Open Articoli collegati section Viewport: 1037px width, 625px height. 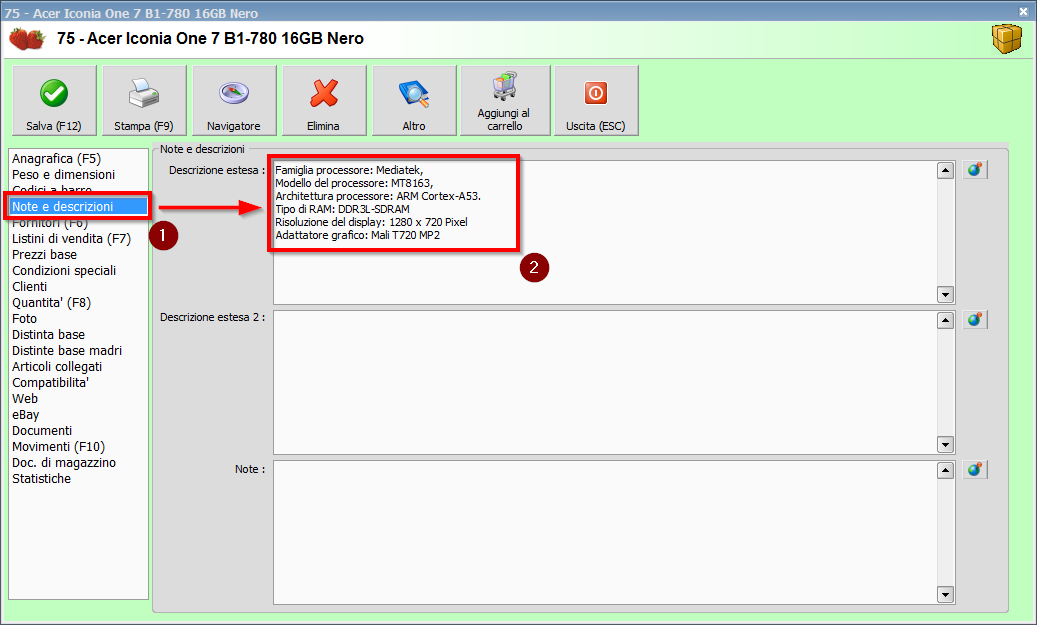57,366
